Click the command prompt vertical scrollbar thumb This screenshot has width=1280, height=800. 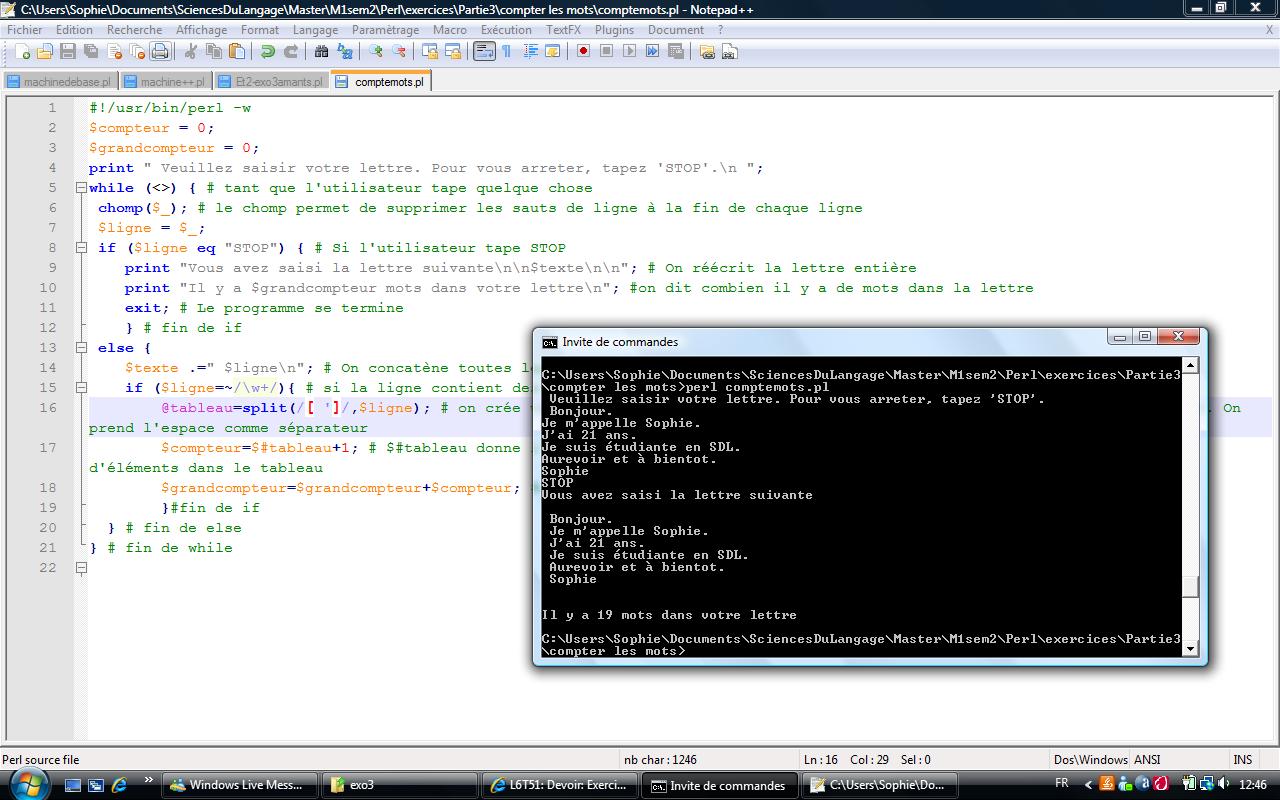click(x=1190, y=587)
